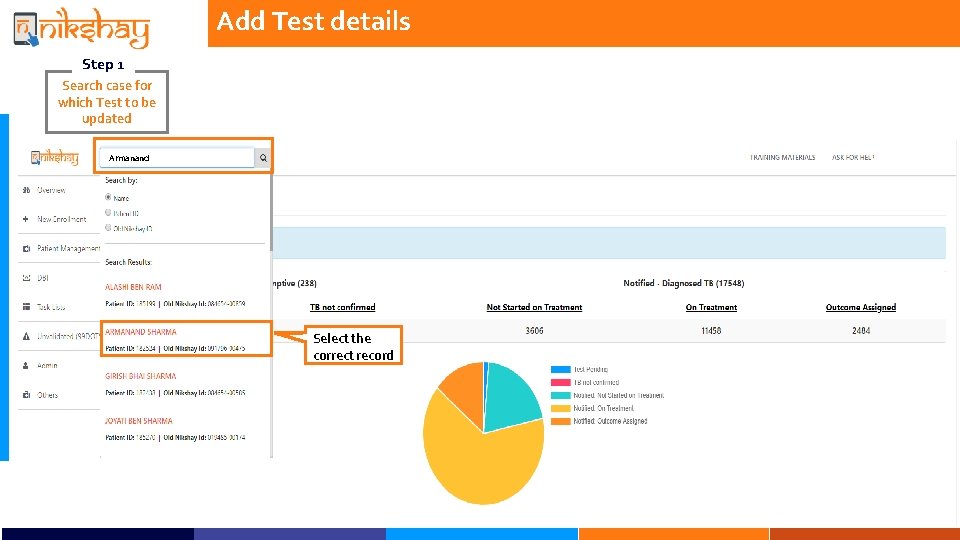Click the Ask For Help link
Image resolution: width=960 pixels, height=540 pixels.
(853, 157)
